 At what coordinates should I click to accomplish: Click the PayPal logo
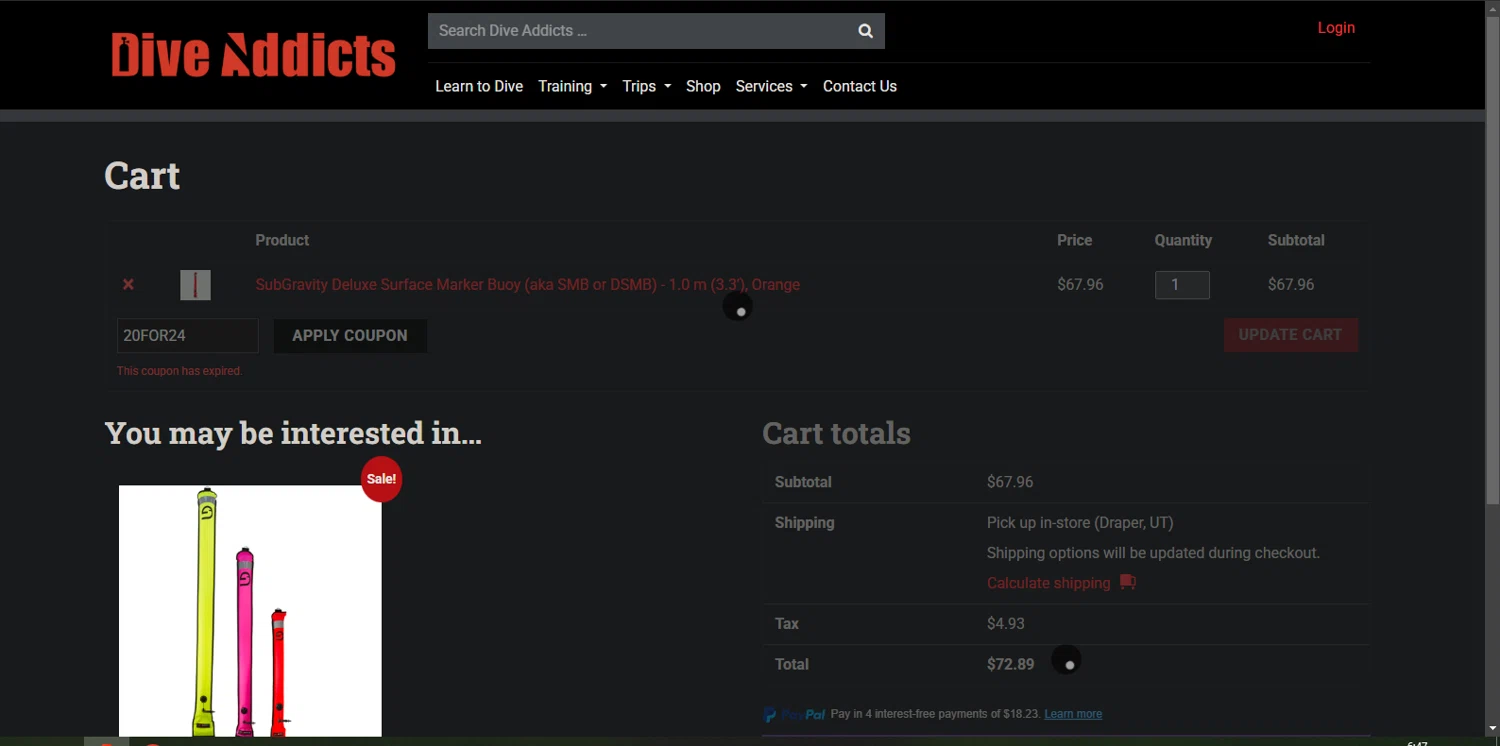795,714
